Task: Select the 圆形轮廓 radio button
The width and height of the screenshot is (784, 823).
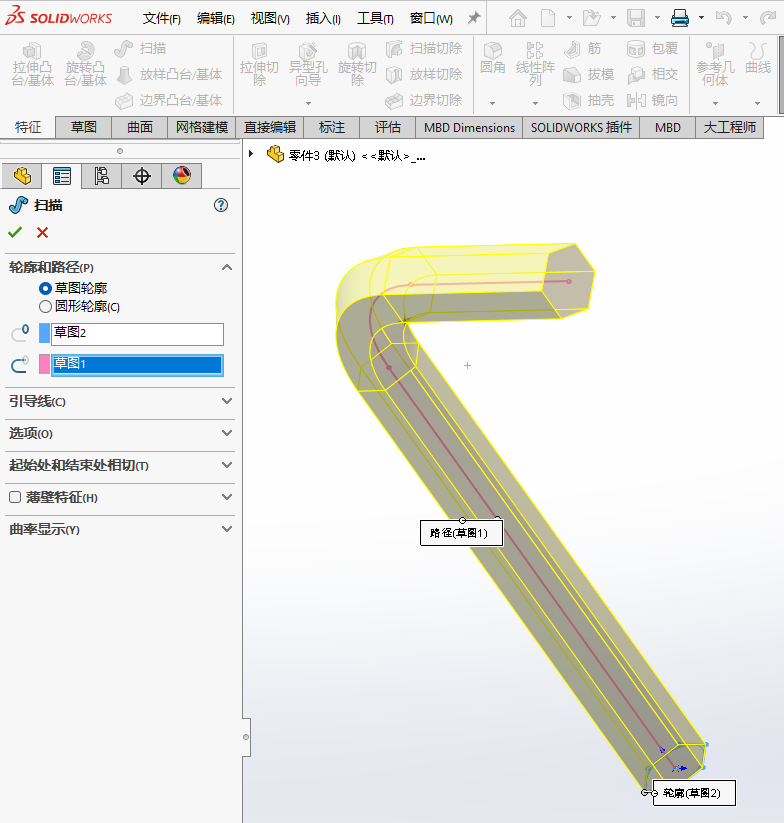Action: 45,307
